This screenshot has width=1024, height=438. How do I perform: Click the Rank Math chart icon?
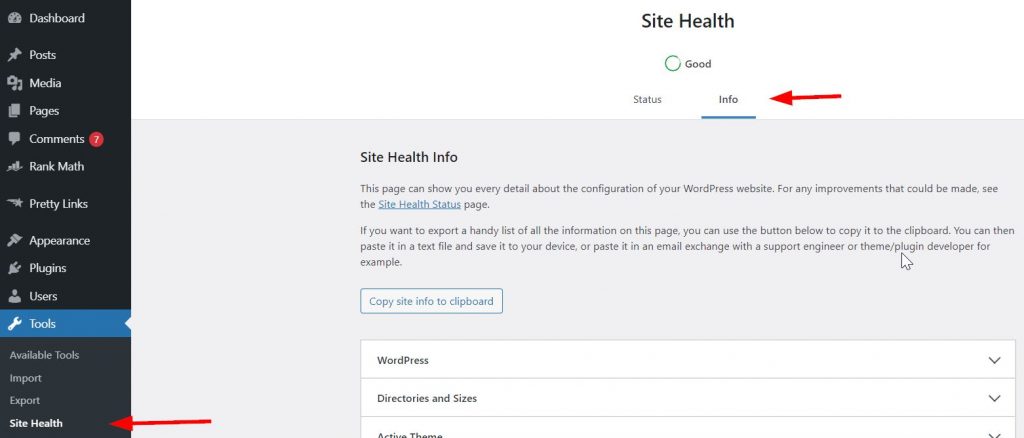pyautogui.click(x=14, y=166)
